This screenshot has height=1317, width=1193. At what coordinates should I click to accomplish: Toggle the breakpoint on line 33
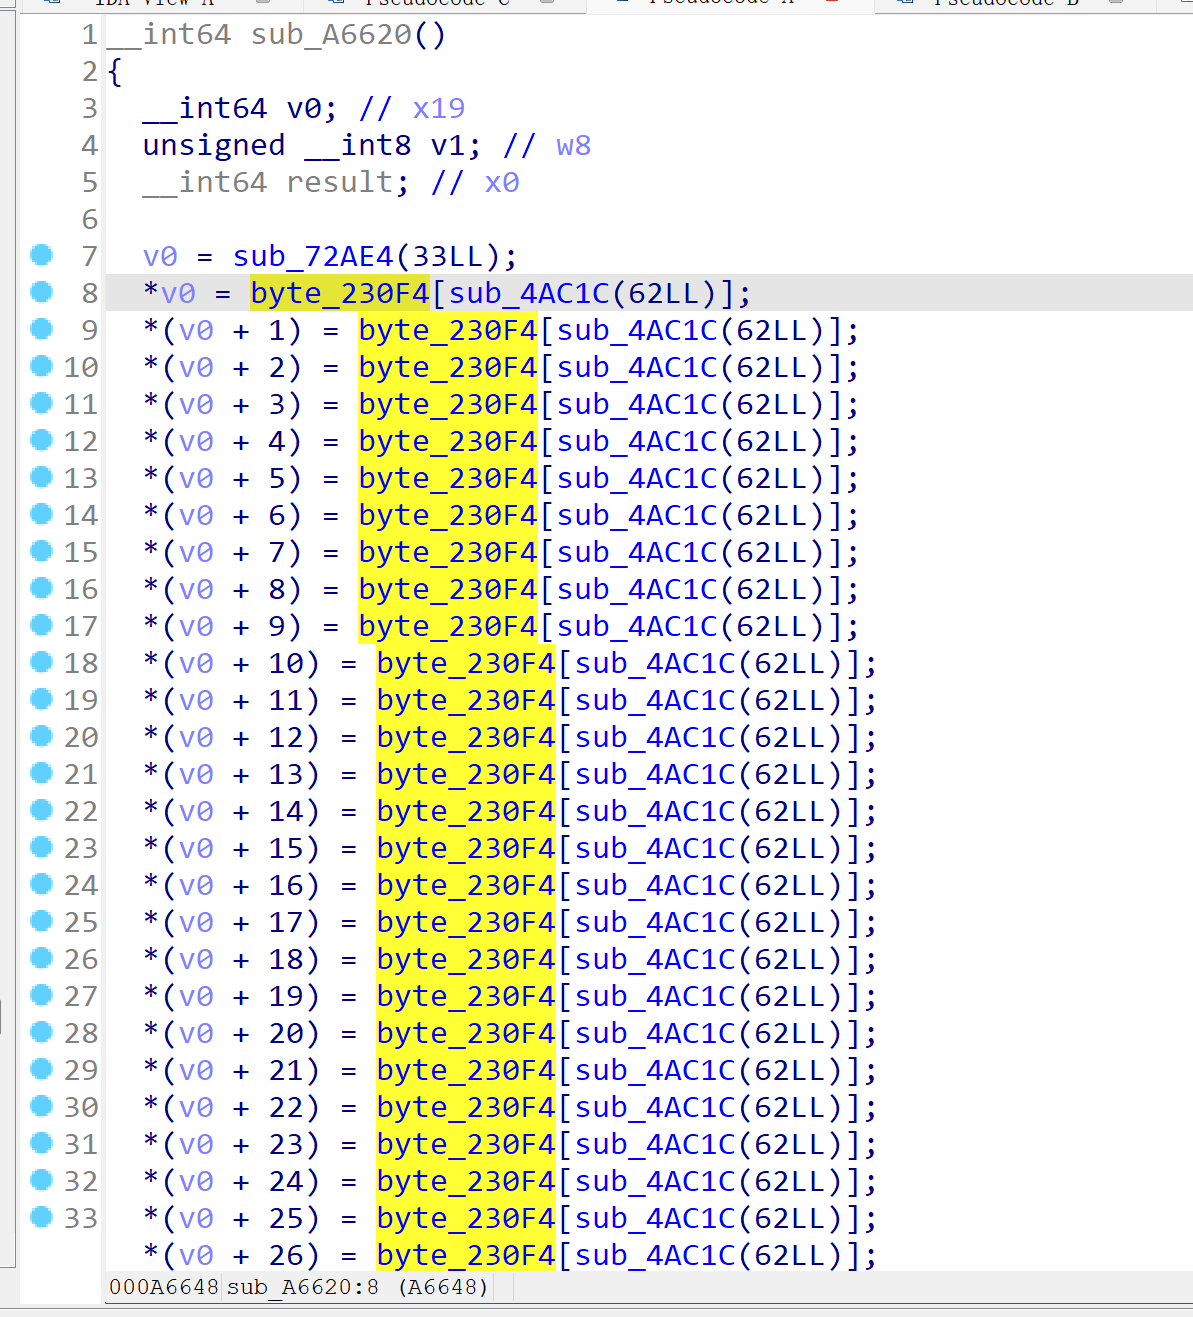41,1218
